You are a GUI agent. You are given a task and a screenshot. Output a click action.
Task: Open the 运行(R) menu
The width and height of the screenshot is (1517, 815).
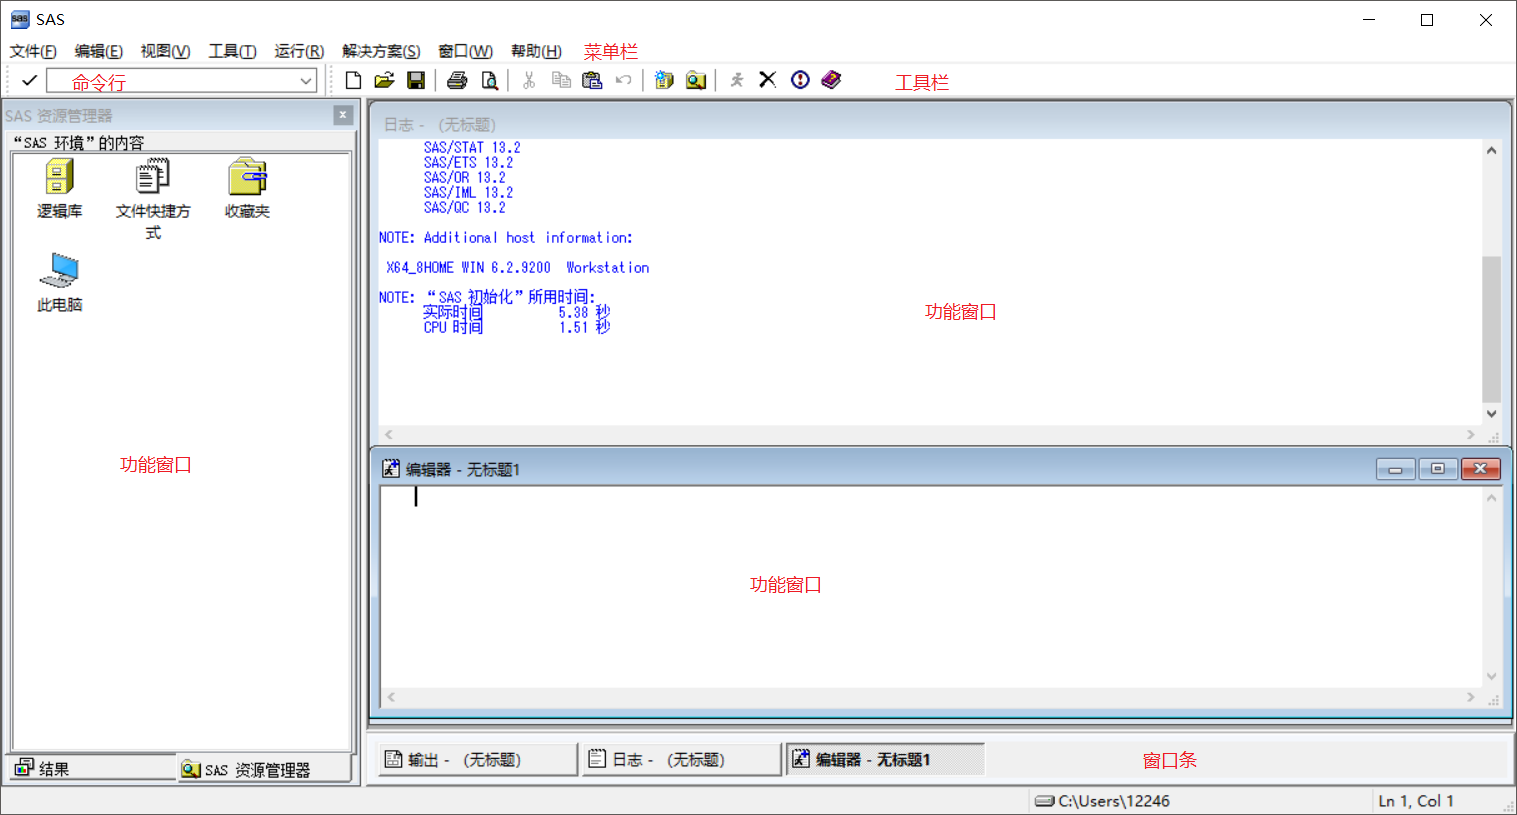tap(299, 51)
